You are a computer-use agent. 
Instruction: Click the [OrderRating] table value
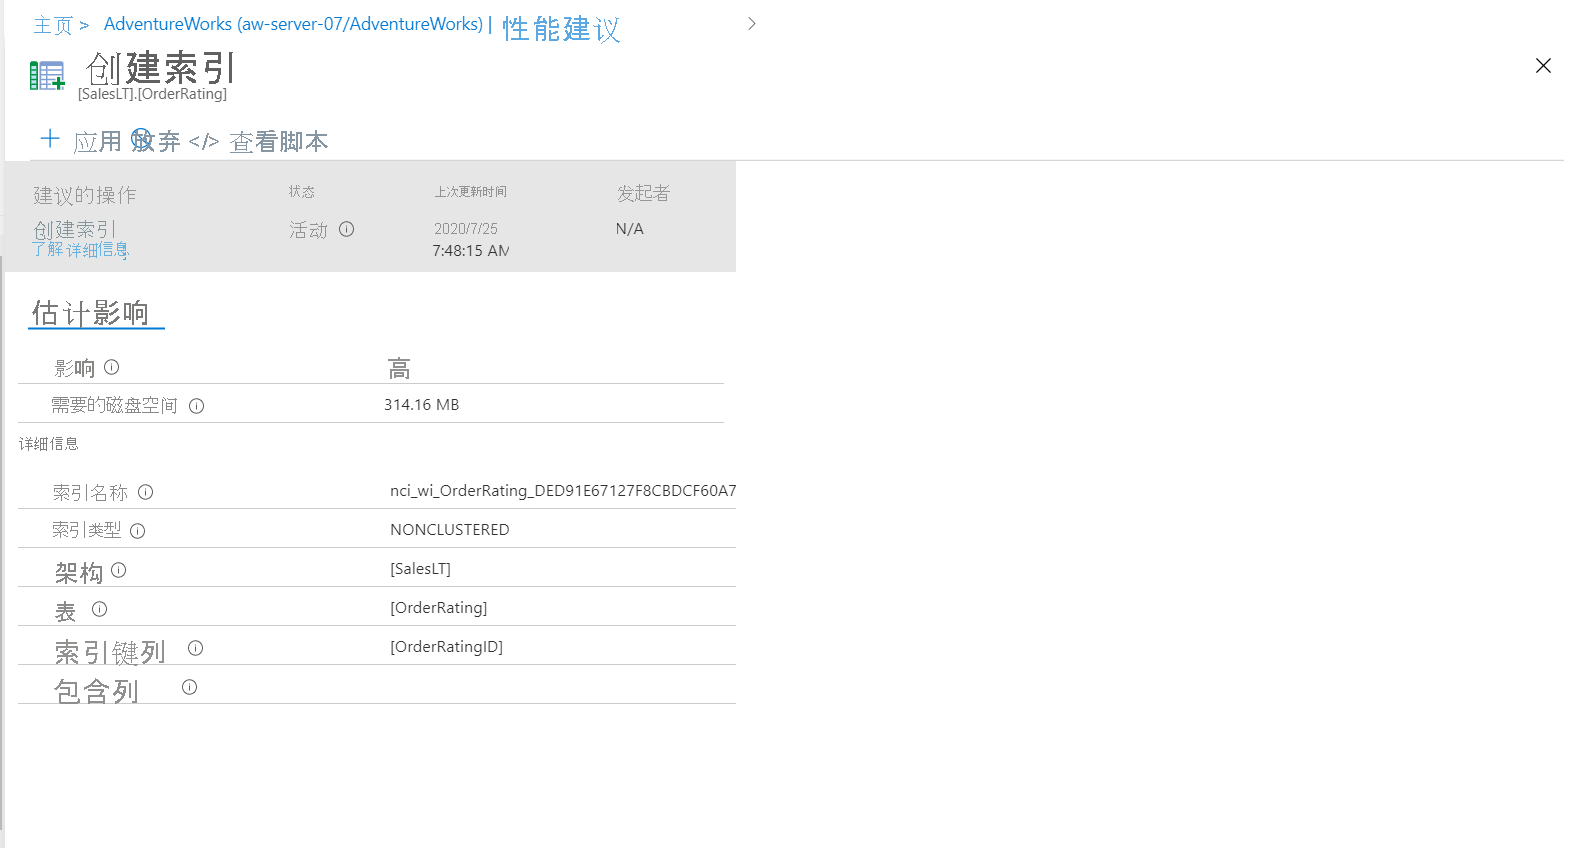438,608
